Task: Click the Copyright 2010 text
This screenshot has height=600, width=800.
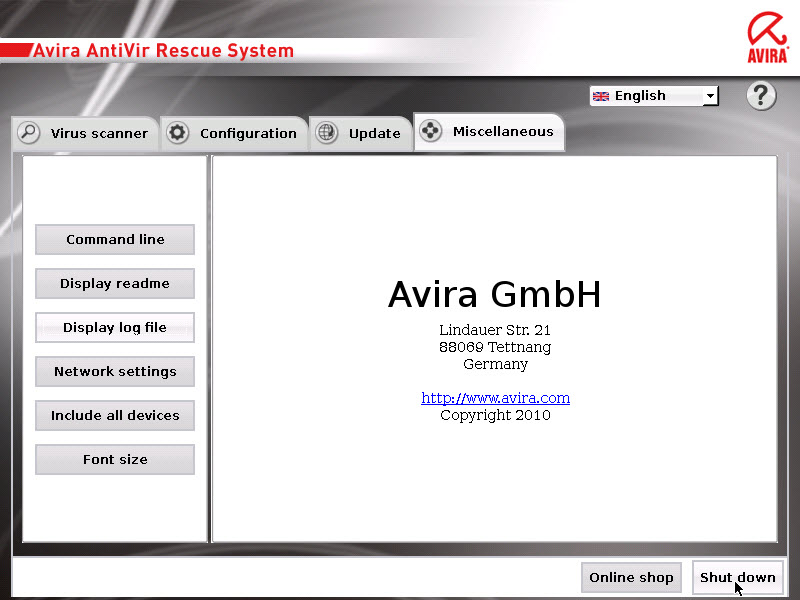Action: pos(495,415)
